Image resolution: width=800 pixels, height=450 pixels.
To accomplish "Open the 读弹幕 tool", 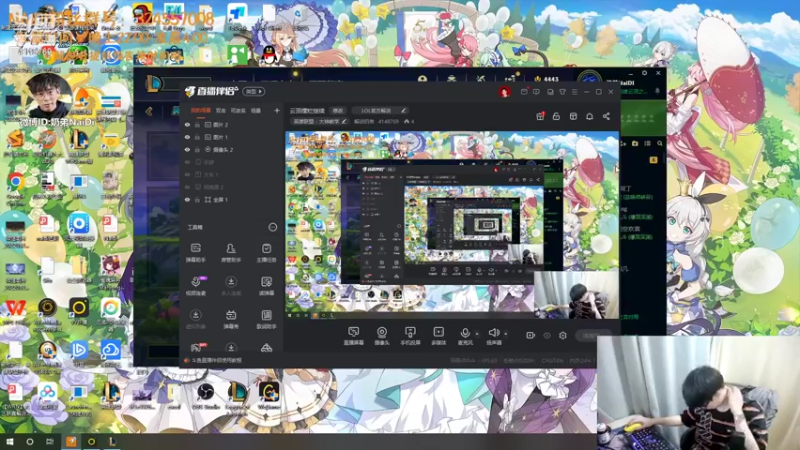I will [266, 286].
